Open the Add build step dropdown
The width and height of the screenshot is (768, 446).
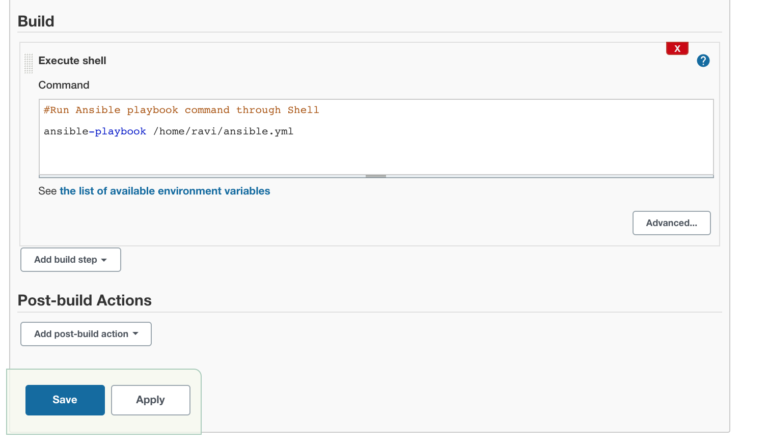[x=71, y=259]
